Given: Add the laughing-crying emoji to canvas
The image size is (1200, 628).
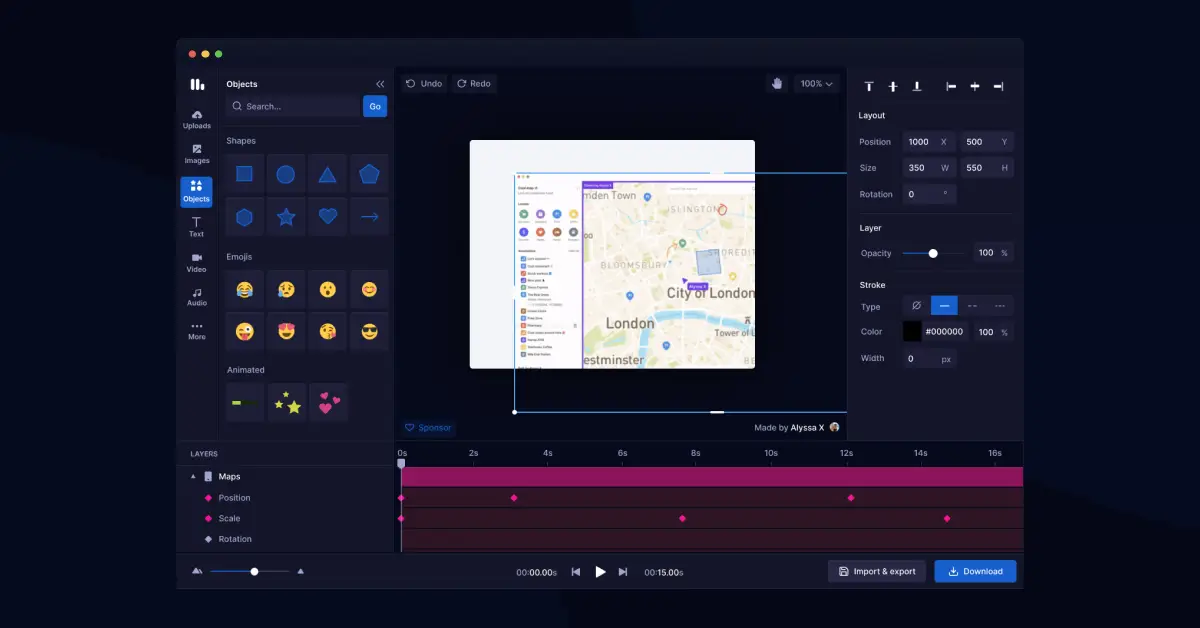Looking at the screenshot, I should click(245, 289).
